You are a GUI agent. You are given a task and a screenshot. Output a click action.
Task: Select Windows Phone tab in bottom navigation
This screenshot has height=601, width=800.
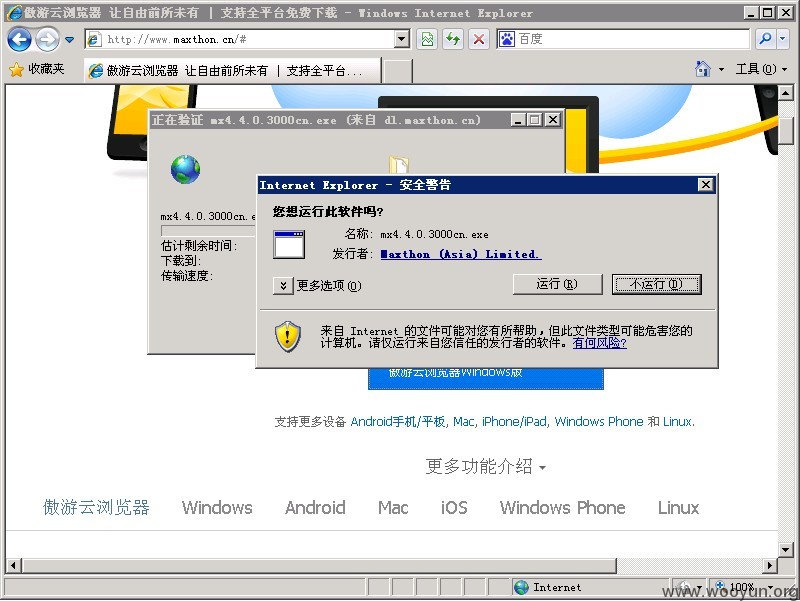pyautogui.click(x=562, y=508)
